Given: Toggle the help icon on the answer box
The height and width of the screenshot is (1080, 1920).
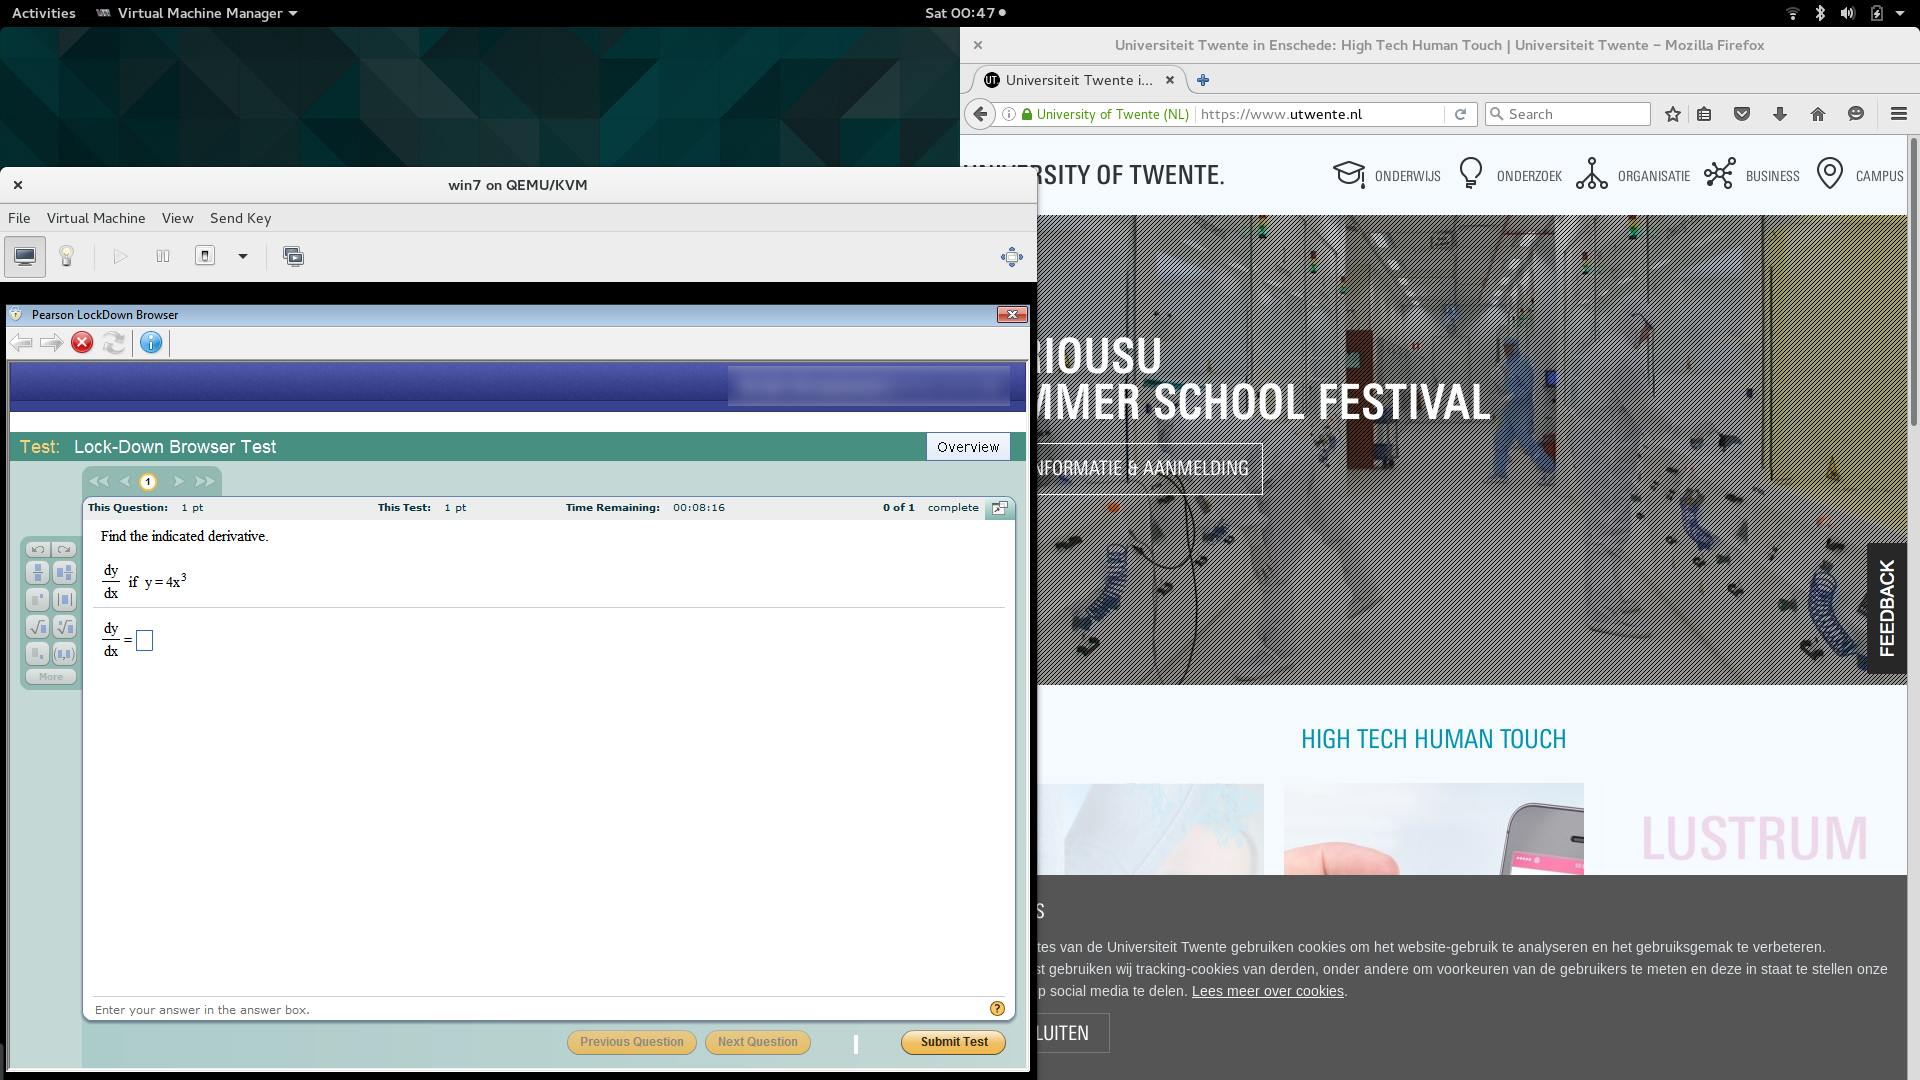Looking at the screenshot, I should click(997, 1007).
